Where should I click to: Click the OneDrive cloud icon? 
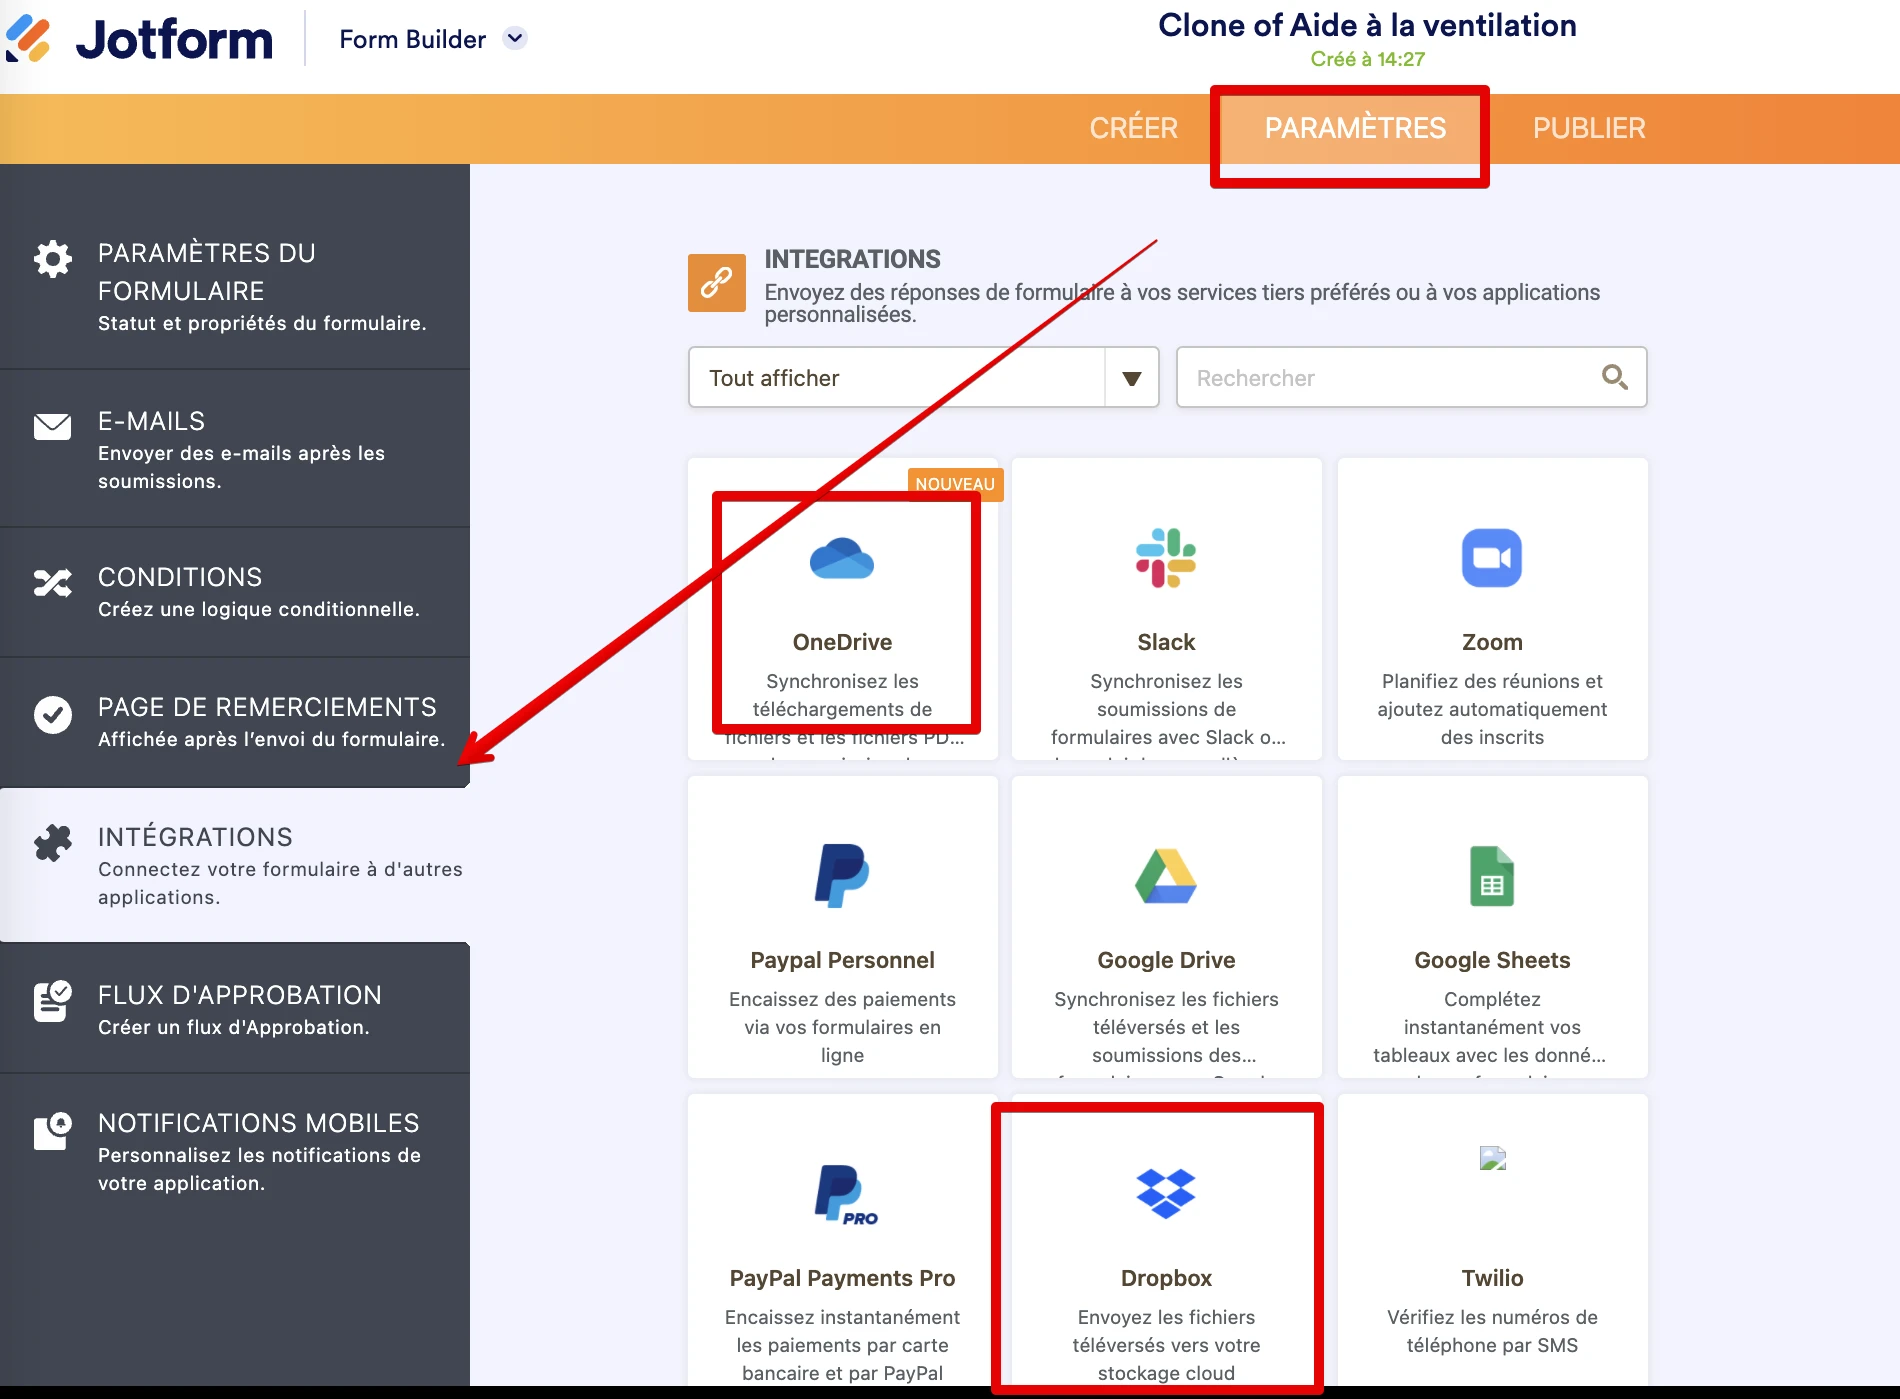[841, 559]
